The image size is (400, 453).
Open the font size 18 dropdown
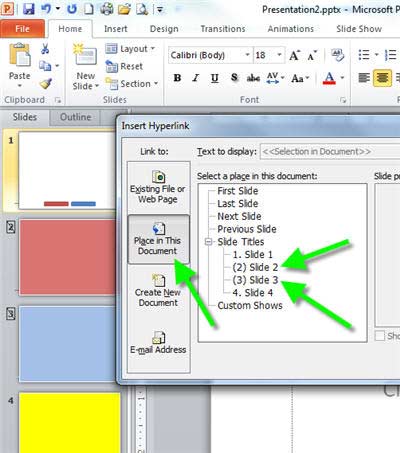tap(279, 55)
